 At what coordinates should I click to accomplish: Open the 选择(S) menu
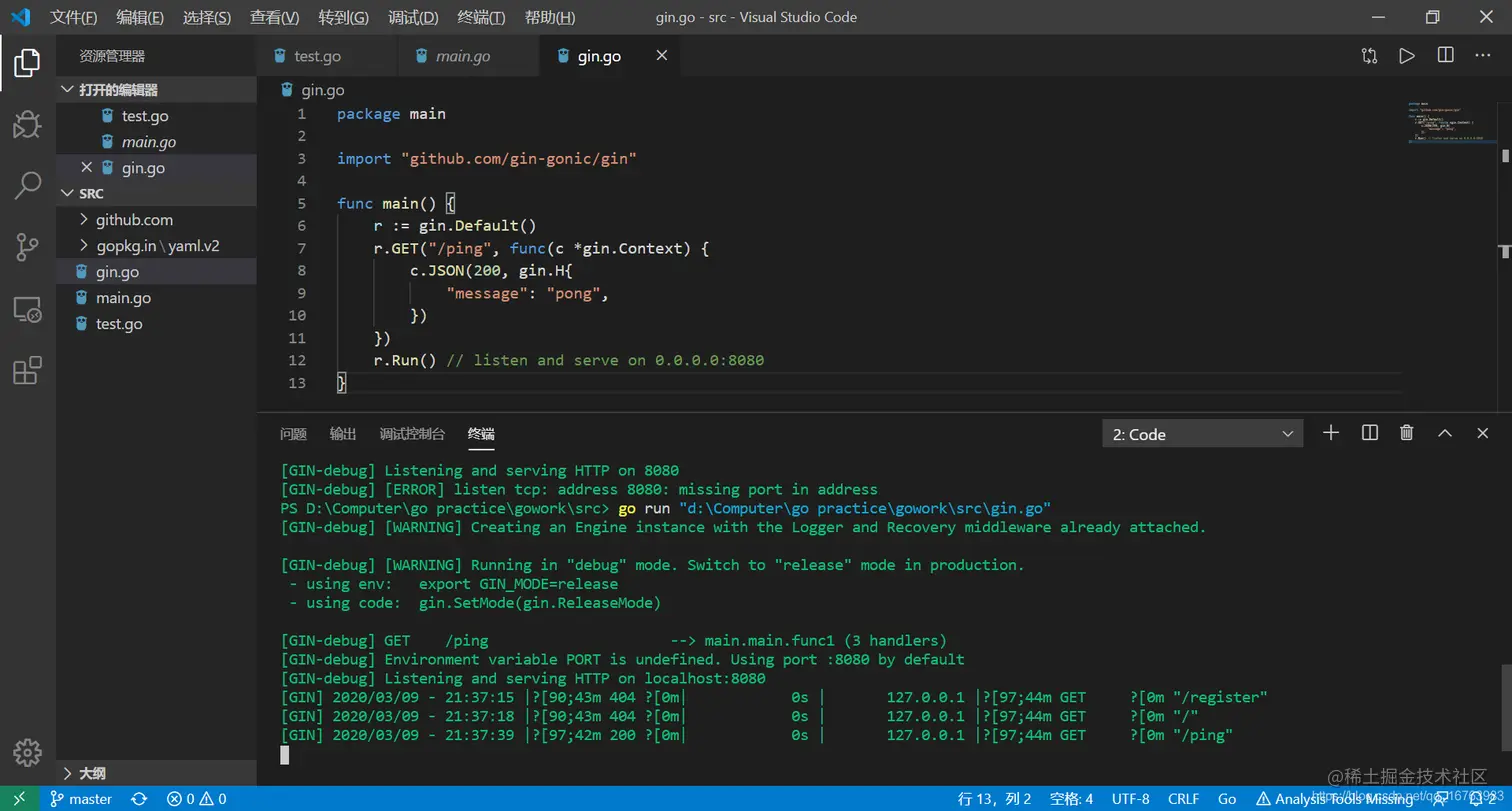point(207,17)
